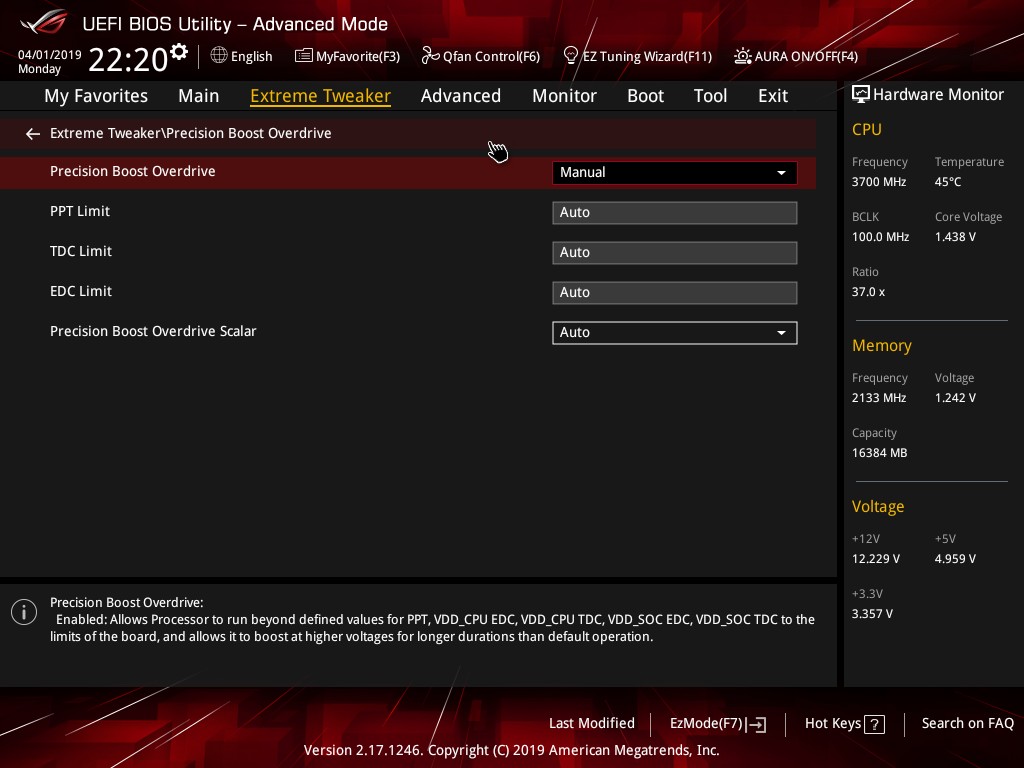This screenshot has height=768, width=1024.
Task: Select EDC Limit label
Action: pyautogui.click(x=81, y=291)
